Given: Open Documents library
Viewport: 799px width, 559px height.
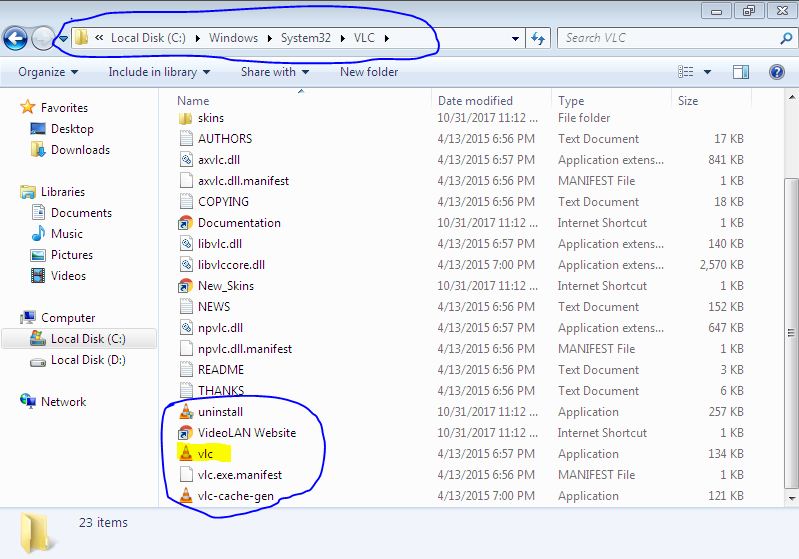Looking at the screenshot, I should (x=82, y=212).
